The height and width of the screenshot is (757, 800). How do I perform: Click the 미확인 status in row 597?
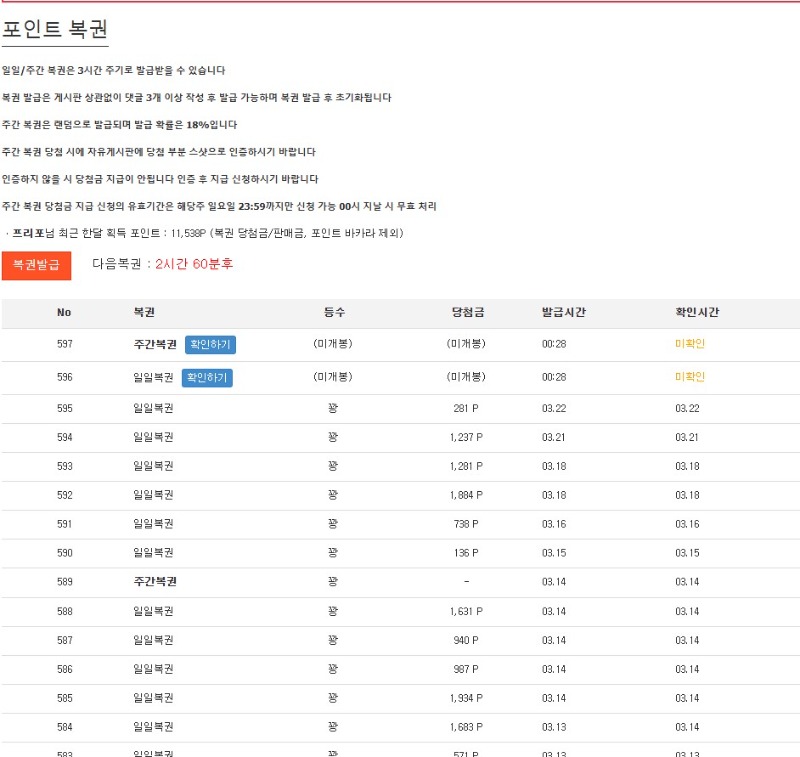(x=690, y=344)
